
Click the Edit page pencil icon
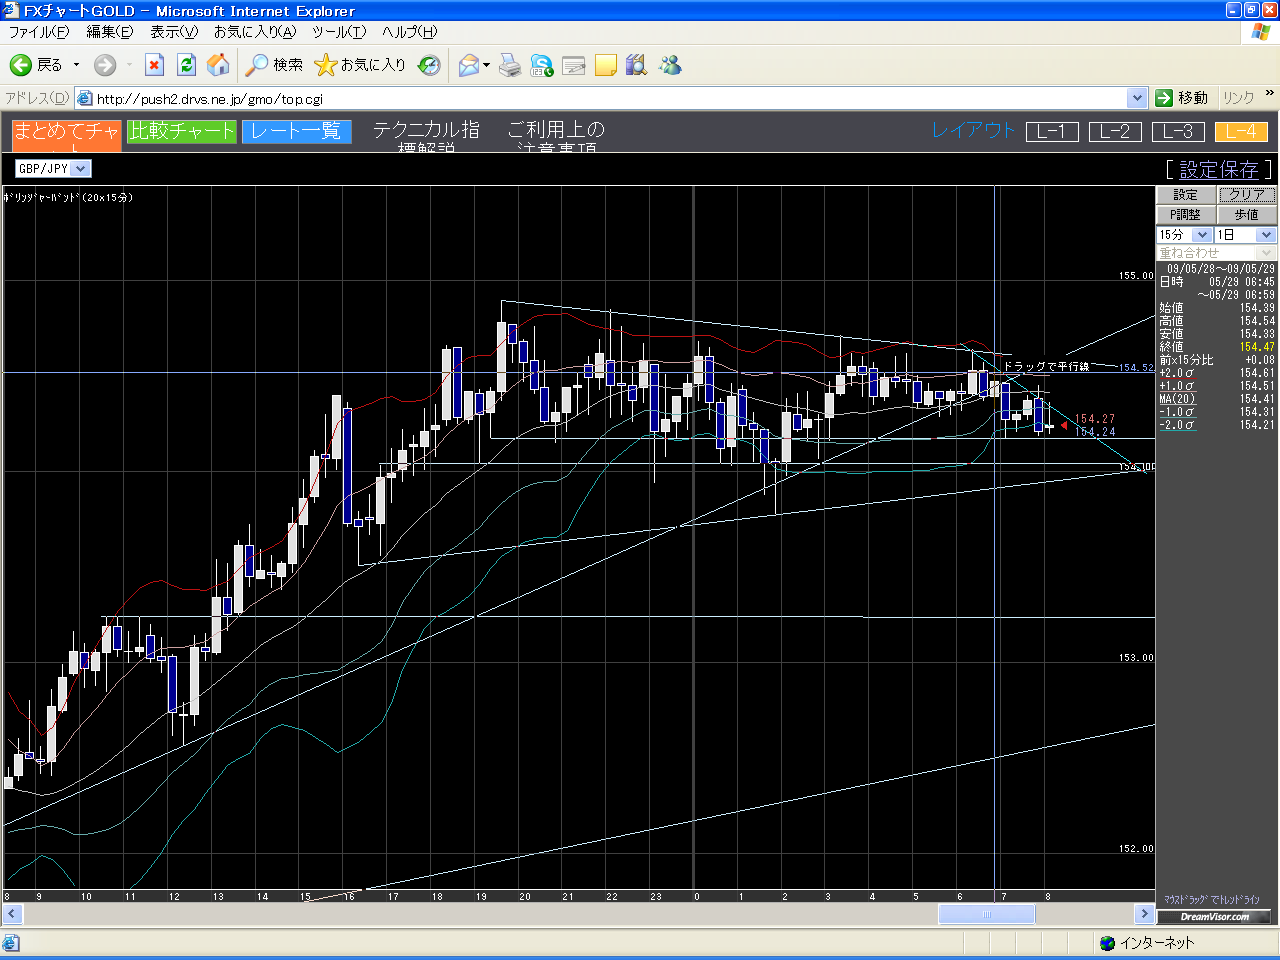pos(574,66)
